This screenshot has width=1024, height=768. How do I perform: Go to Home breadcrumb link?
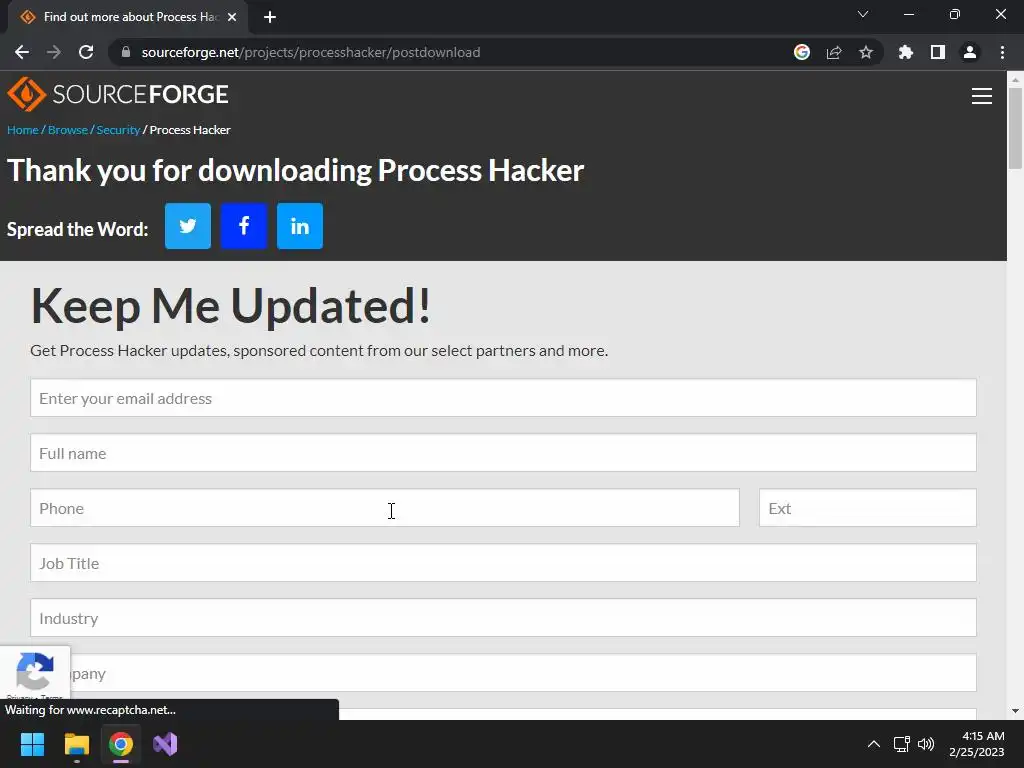click(23, 130)
